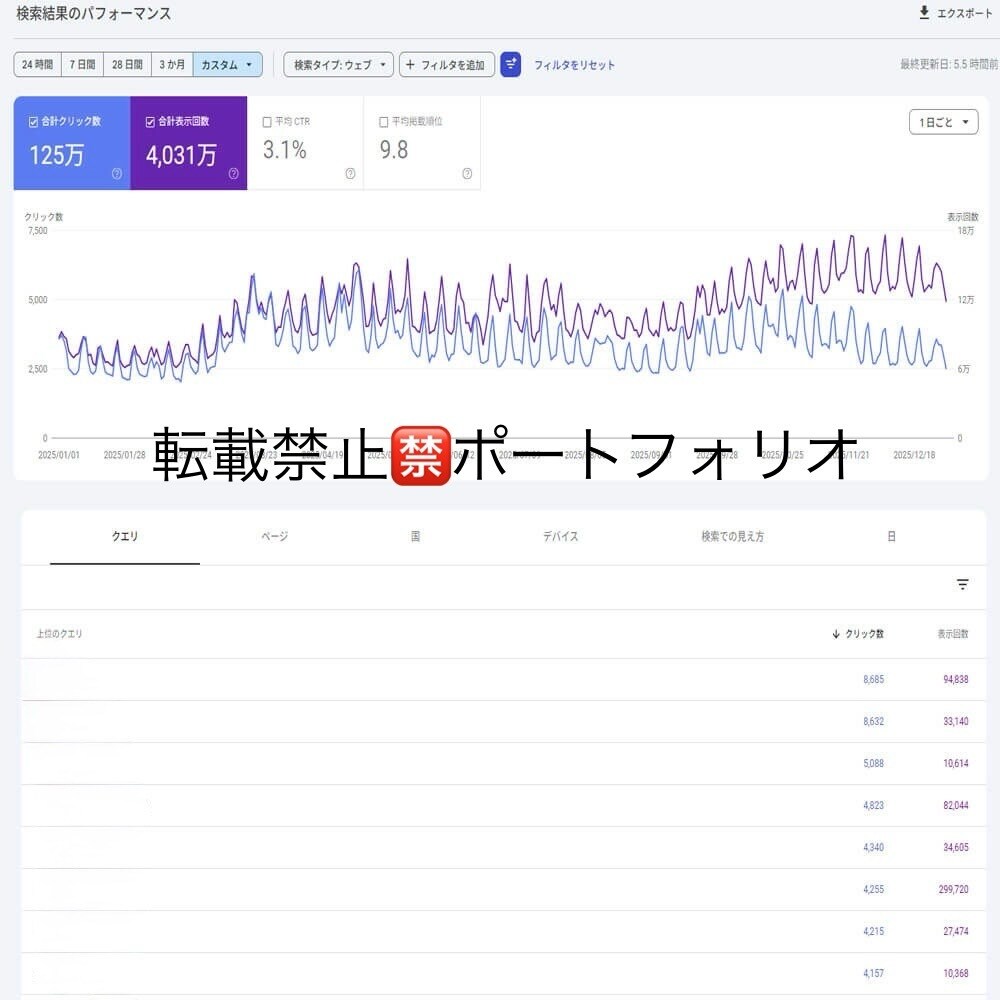Click the clicks value 5,088

(x=874, y=763)
